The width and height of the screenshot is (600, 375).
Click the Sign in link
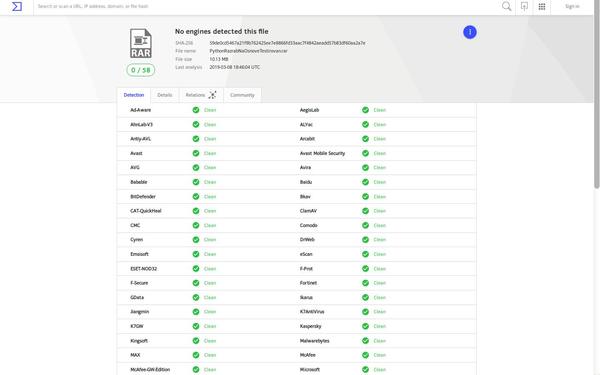(572, 6)
